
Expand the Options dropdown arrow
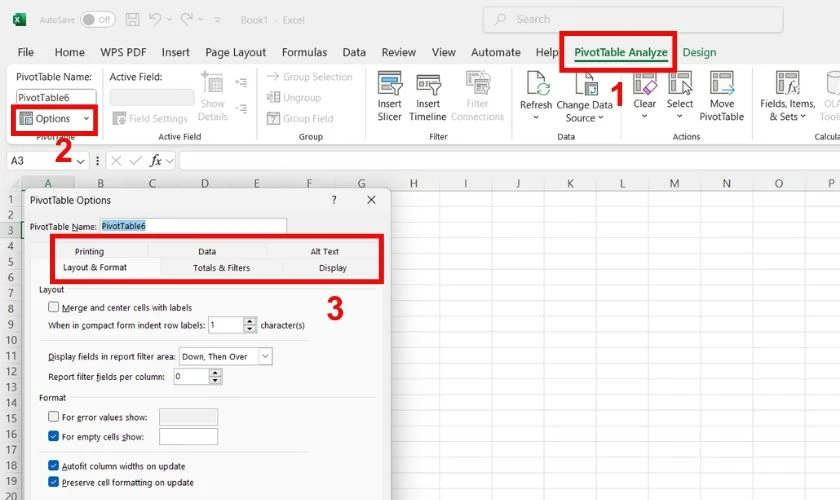(x=86, y=118)
